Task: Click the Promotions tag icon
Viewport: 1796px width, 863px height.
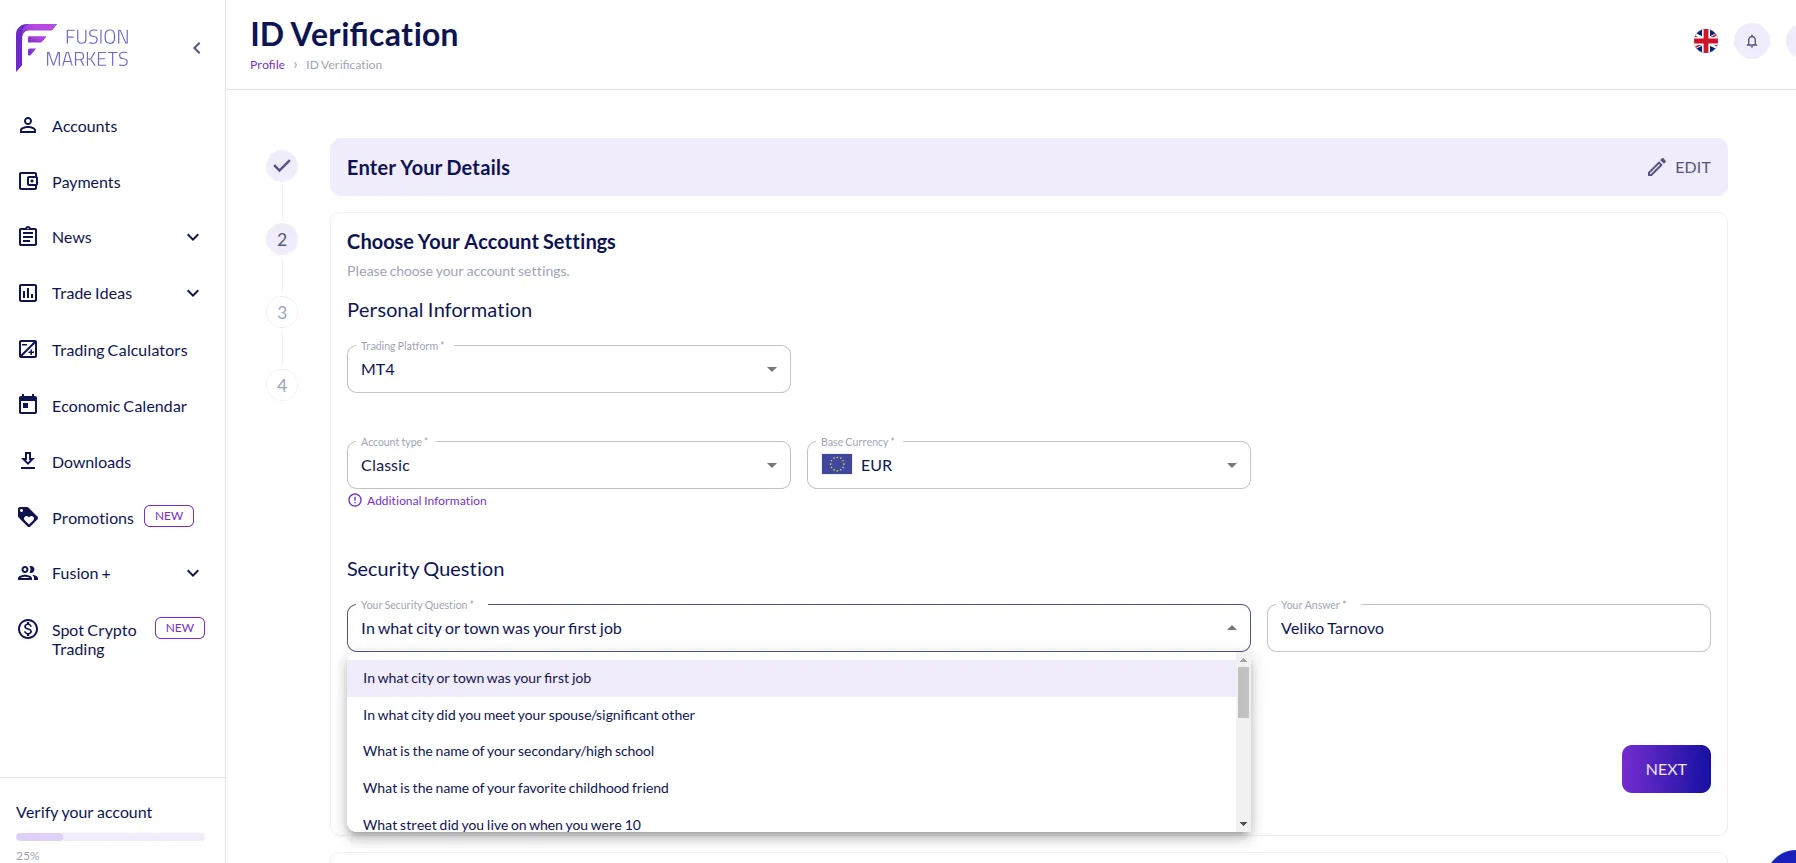Action: 28,517
